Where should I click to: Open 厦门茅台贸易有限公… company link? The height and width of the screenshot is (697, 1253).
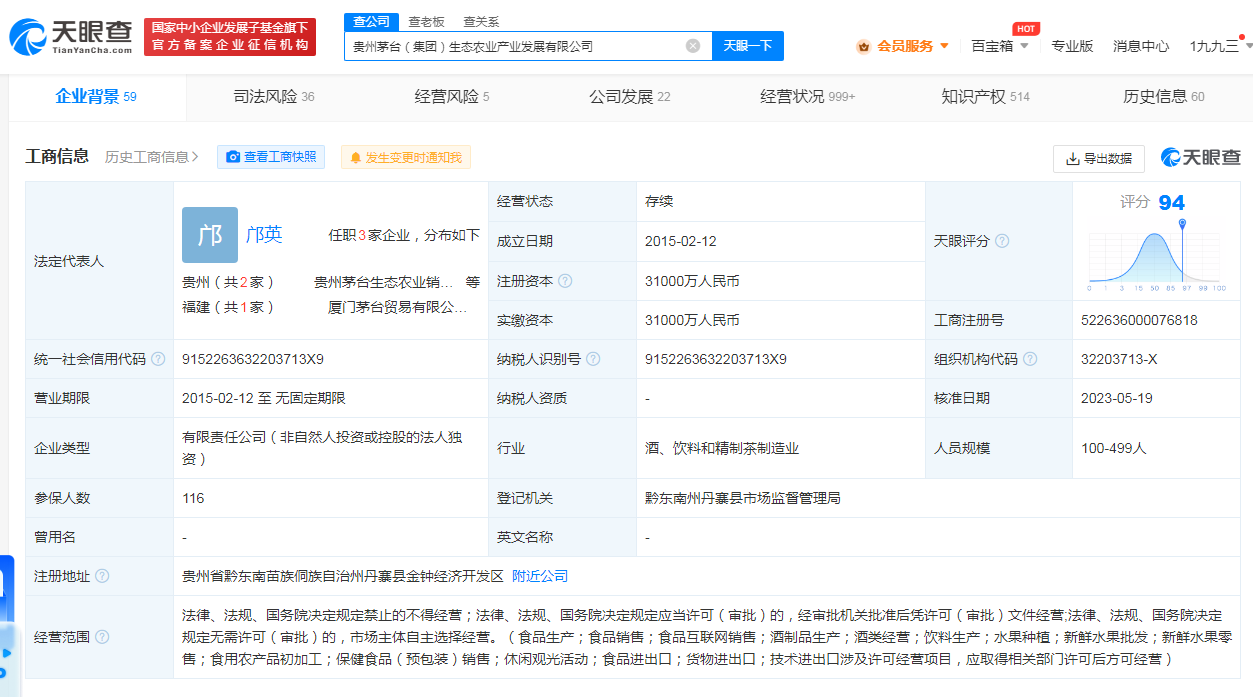(397, 307)
